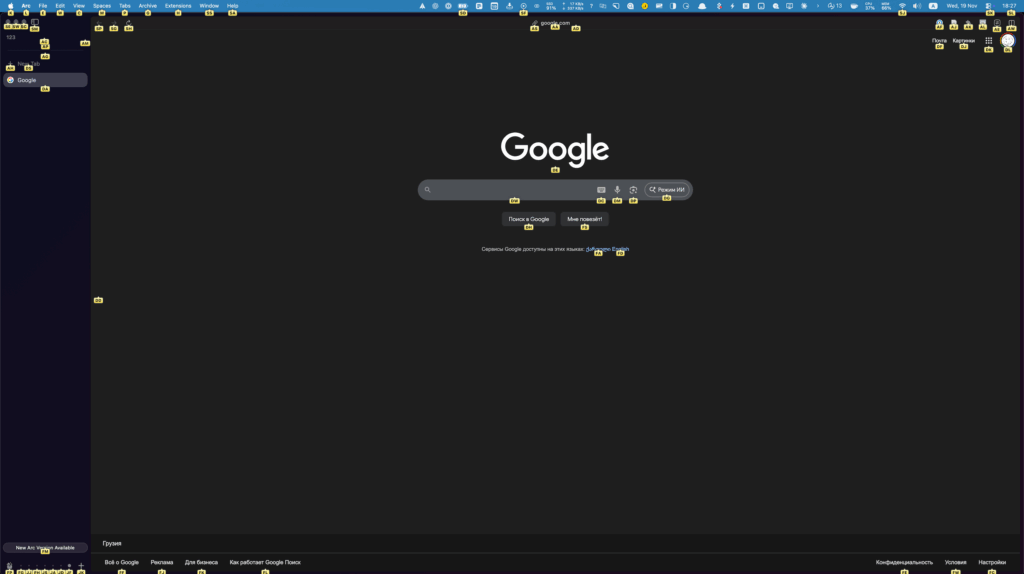Open Google Lens image search icon
This screenshot has width=1024, height=574.
tap(633, 190)
